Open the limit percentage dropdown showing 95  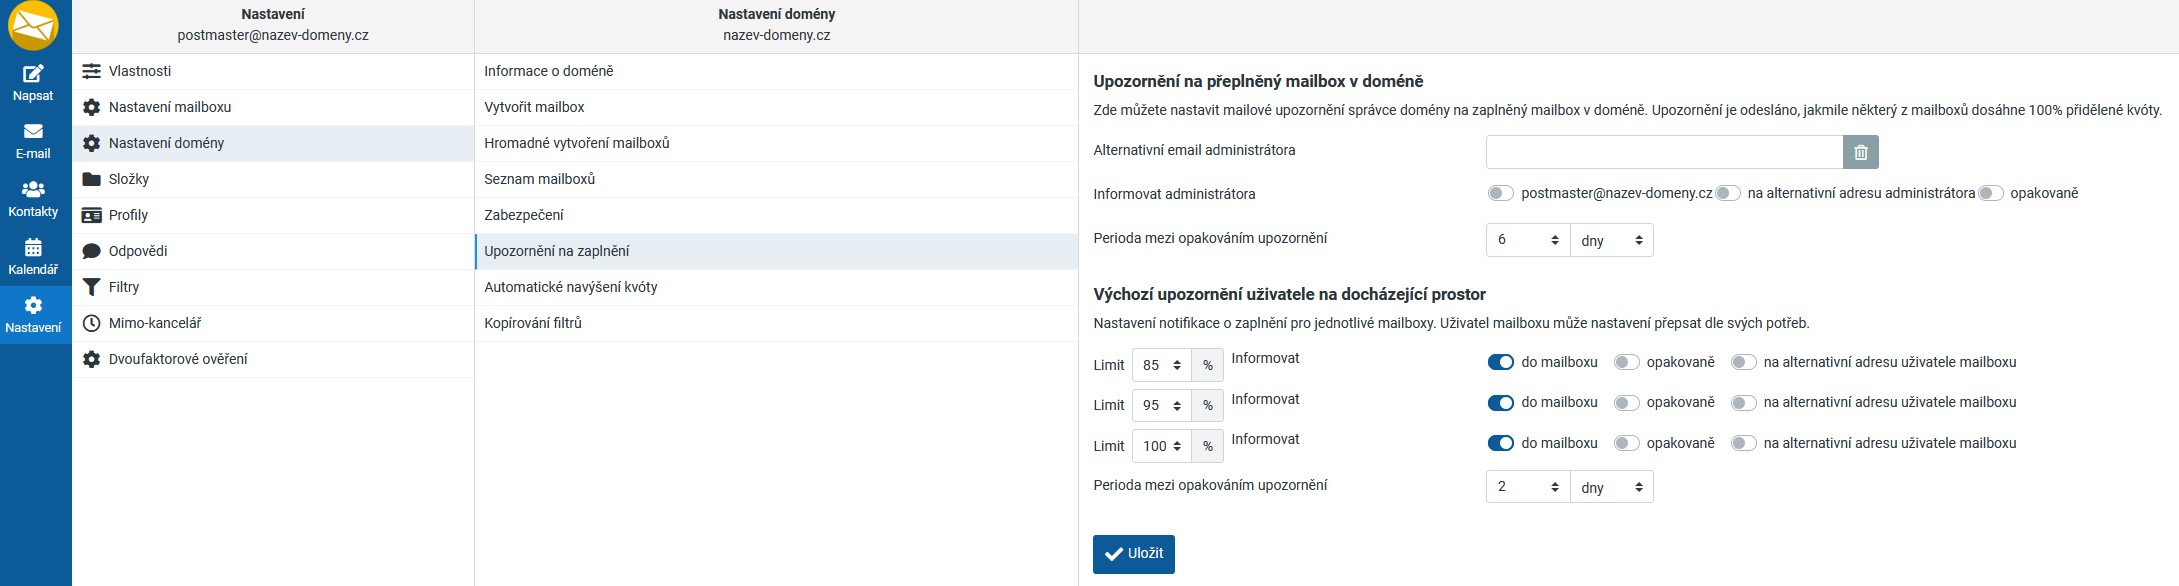(x=1161, y=405)
